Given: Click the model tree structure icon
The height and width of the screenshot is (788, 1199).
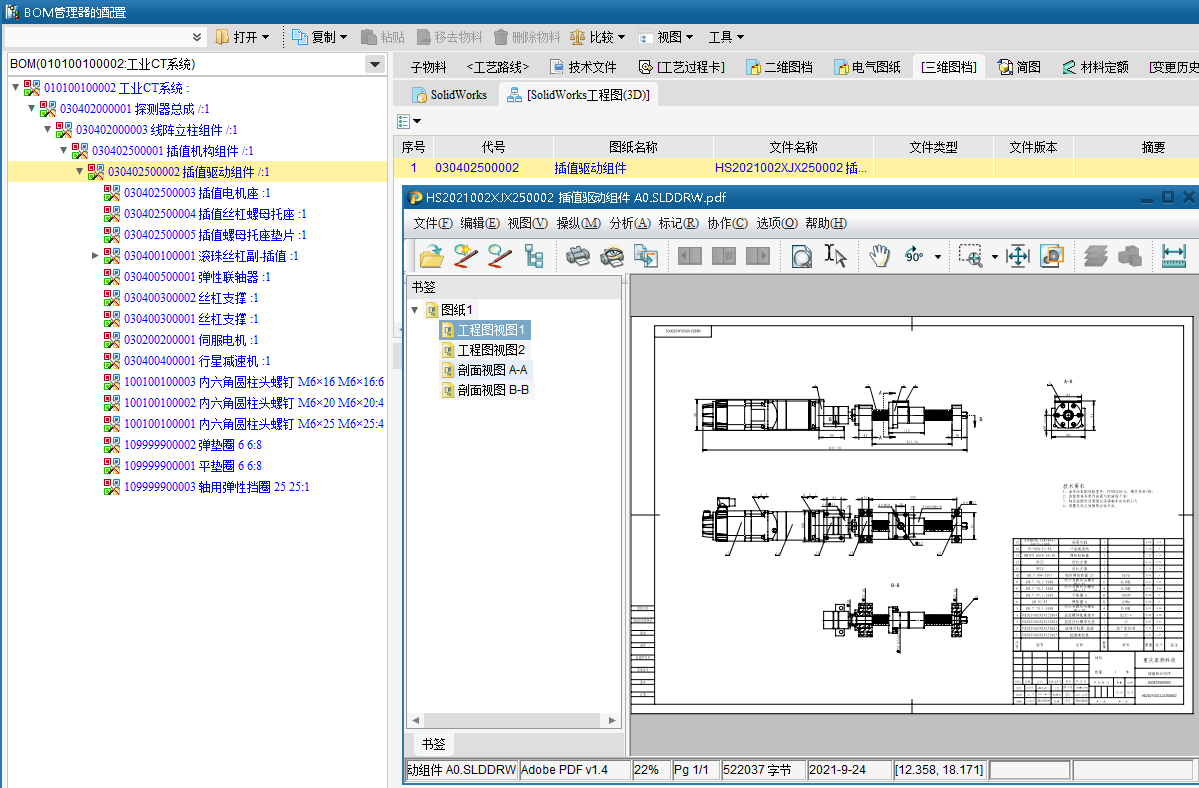Looking at the screenshot, I should 534,256.
